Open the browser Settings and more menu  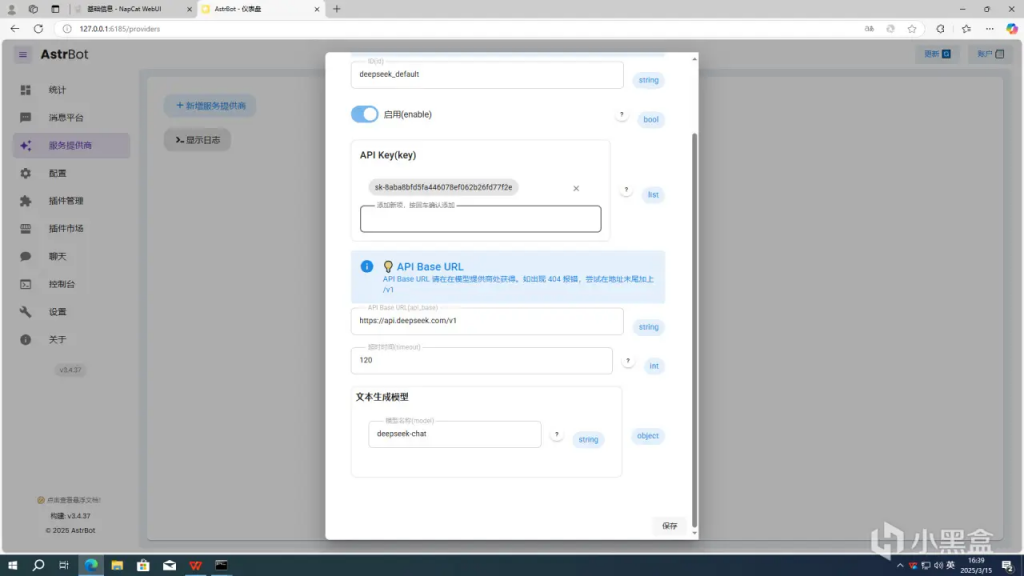click(x=990, y=29)
